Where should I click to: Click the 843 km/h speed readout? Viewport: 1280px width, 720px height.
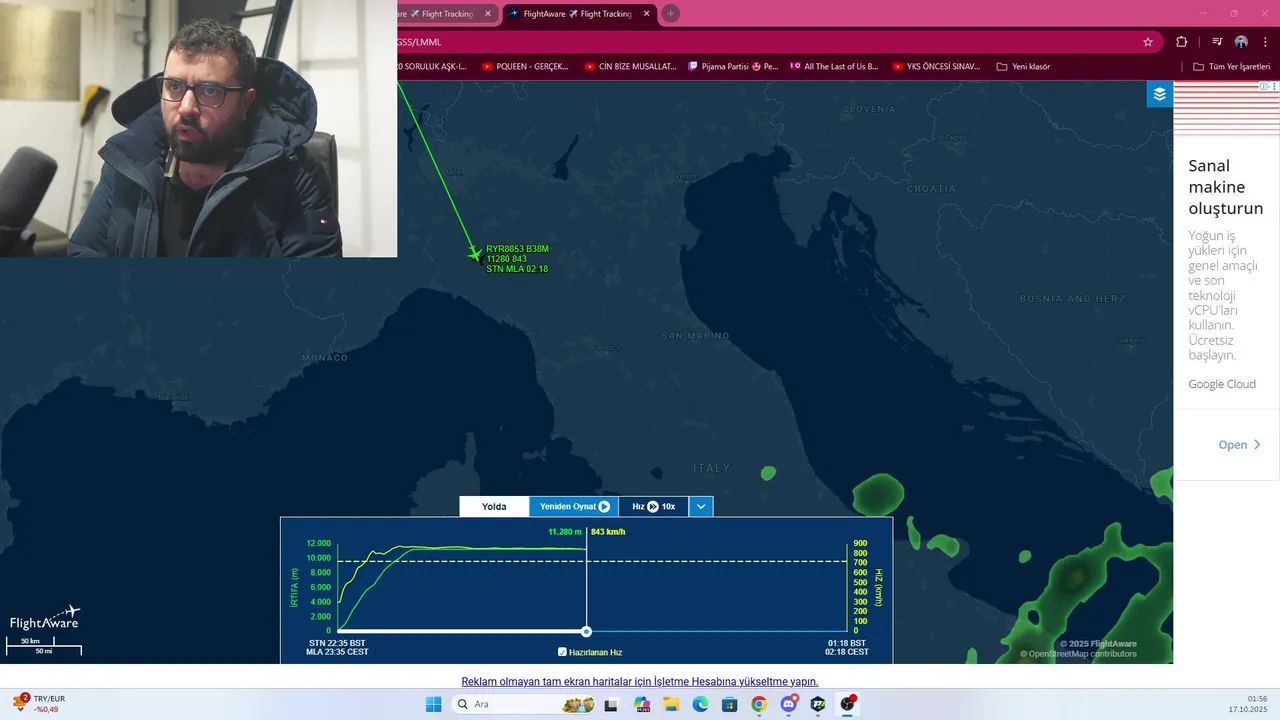[608, 532]
